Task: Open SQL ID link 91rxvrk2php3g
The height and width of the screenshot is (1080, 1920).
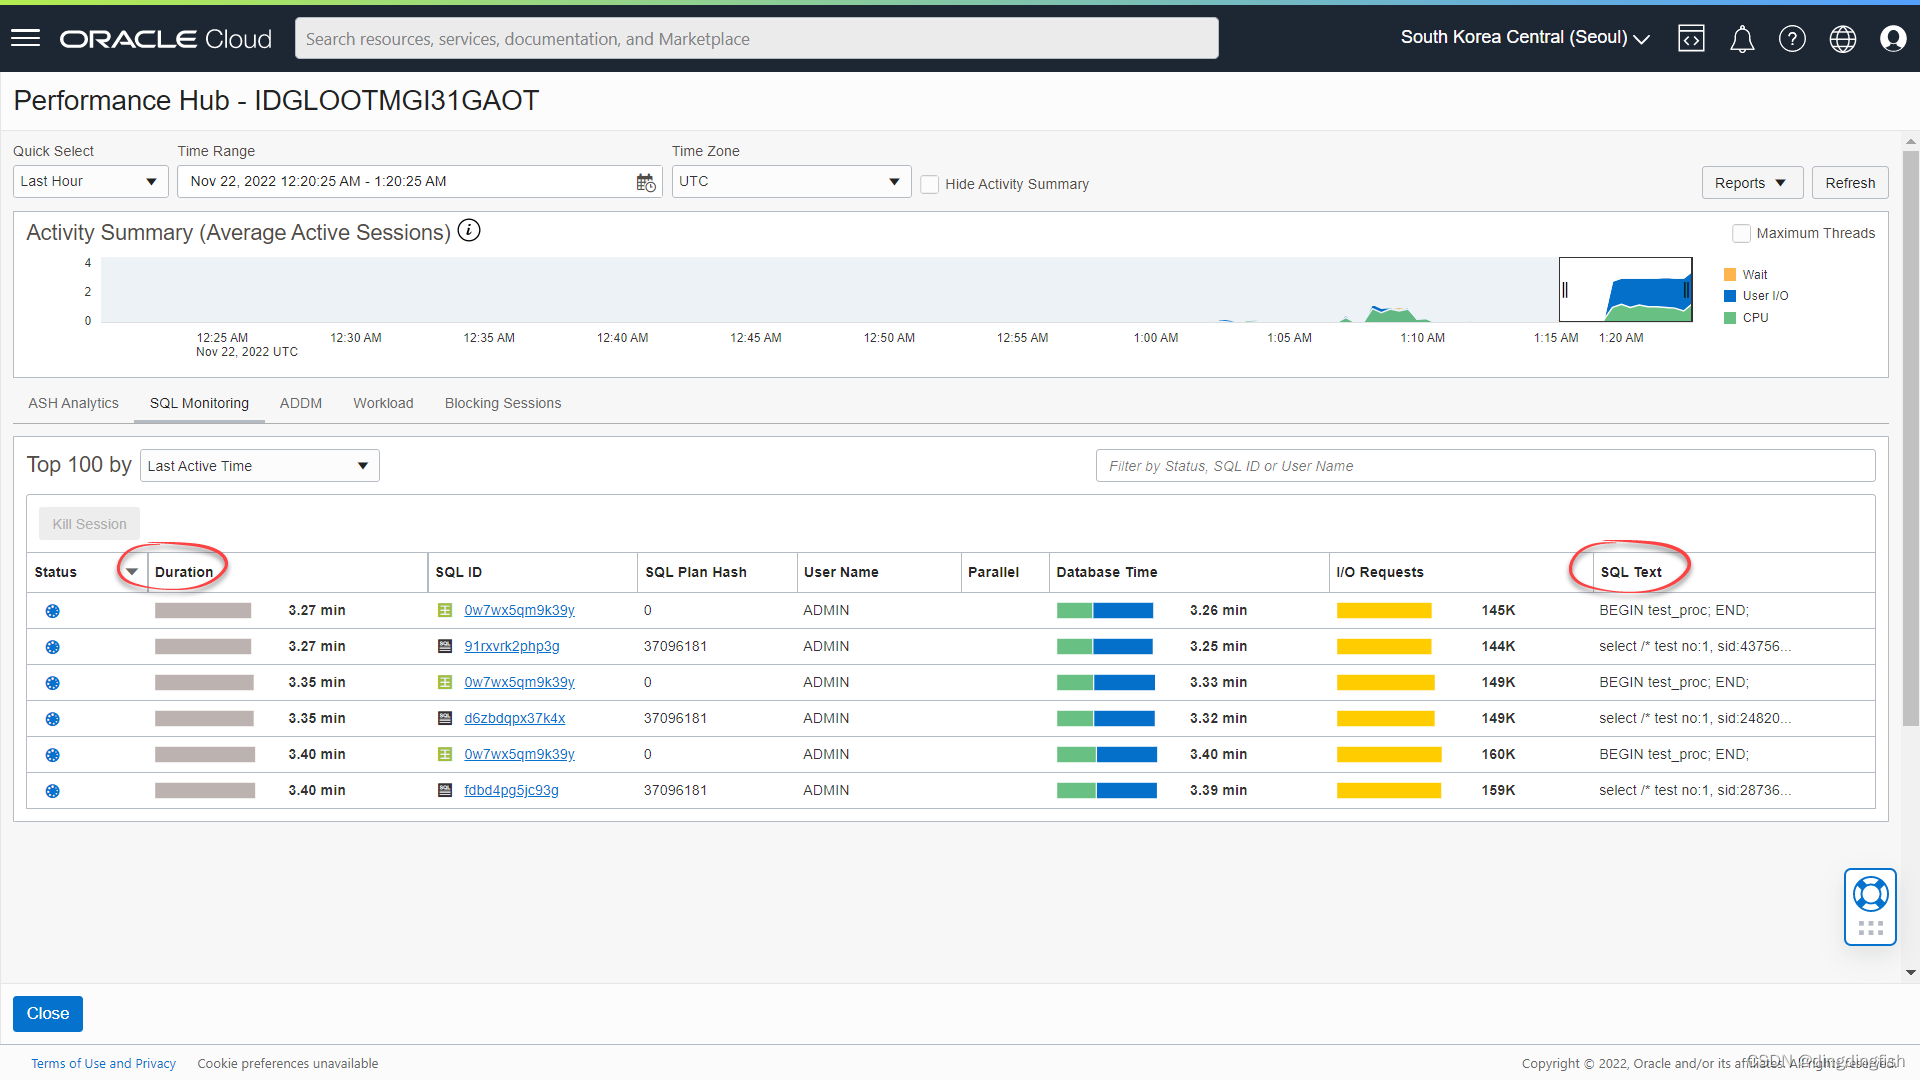Action: point(512,646)
